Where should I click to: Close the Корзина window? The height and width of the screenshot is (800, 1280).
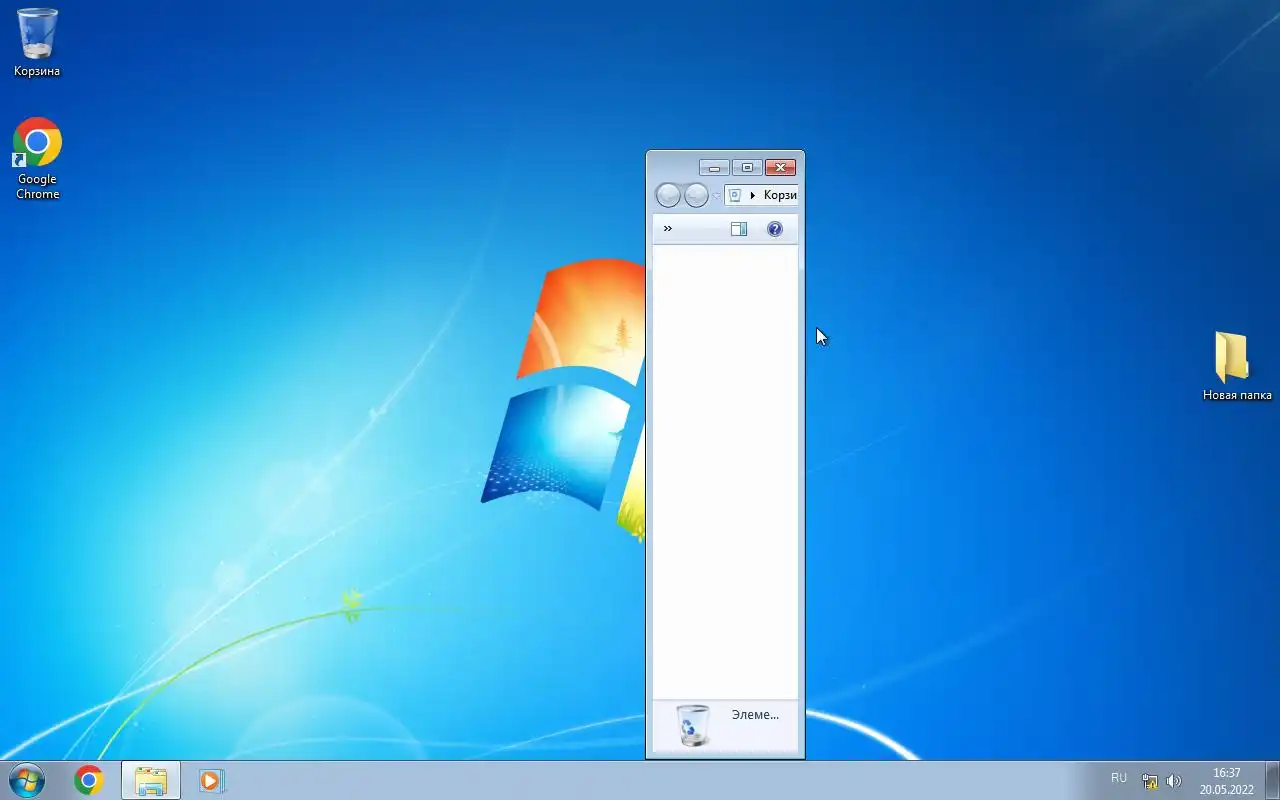click(780, 167)
